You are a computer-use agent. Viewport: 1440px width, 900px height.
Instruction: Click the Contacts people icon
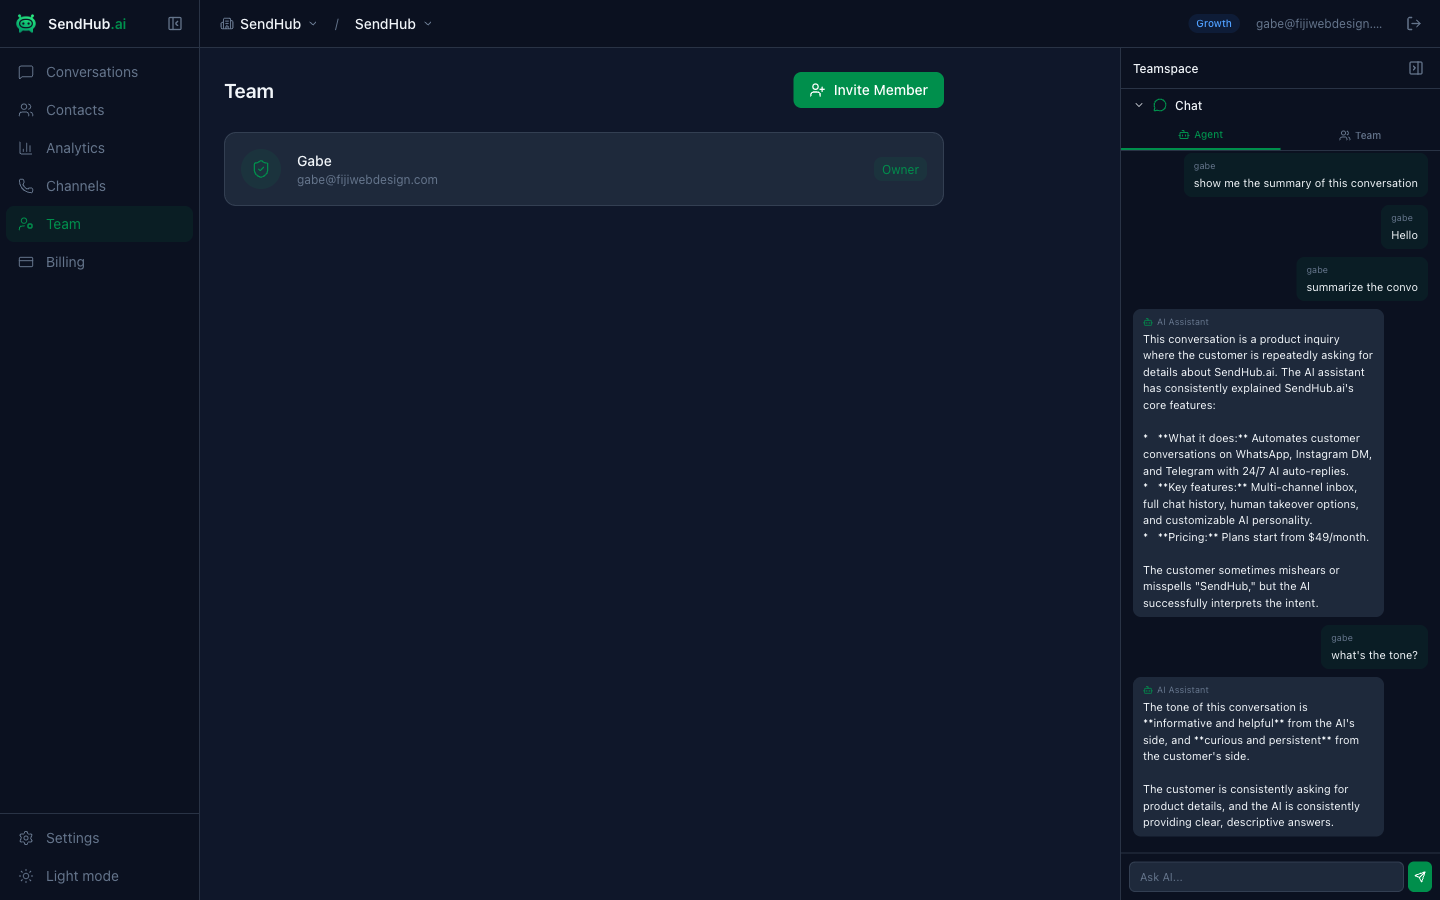(x=26, y=110)
